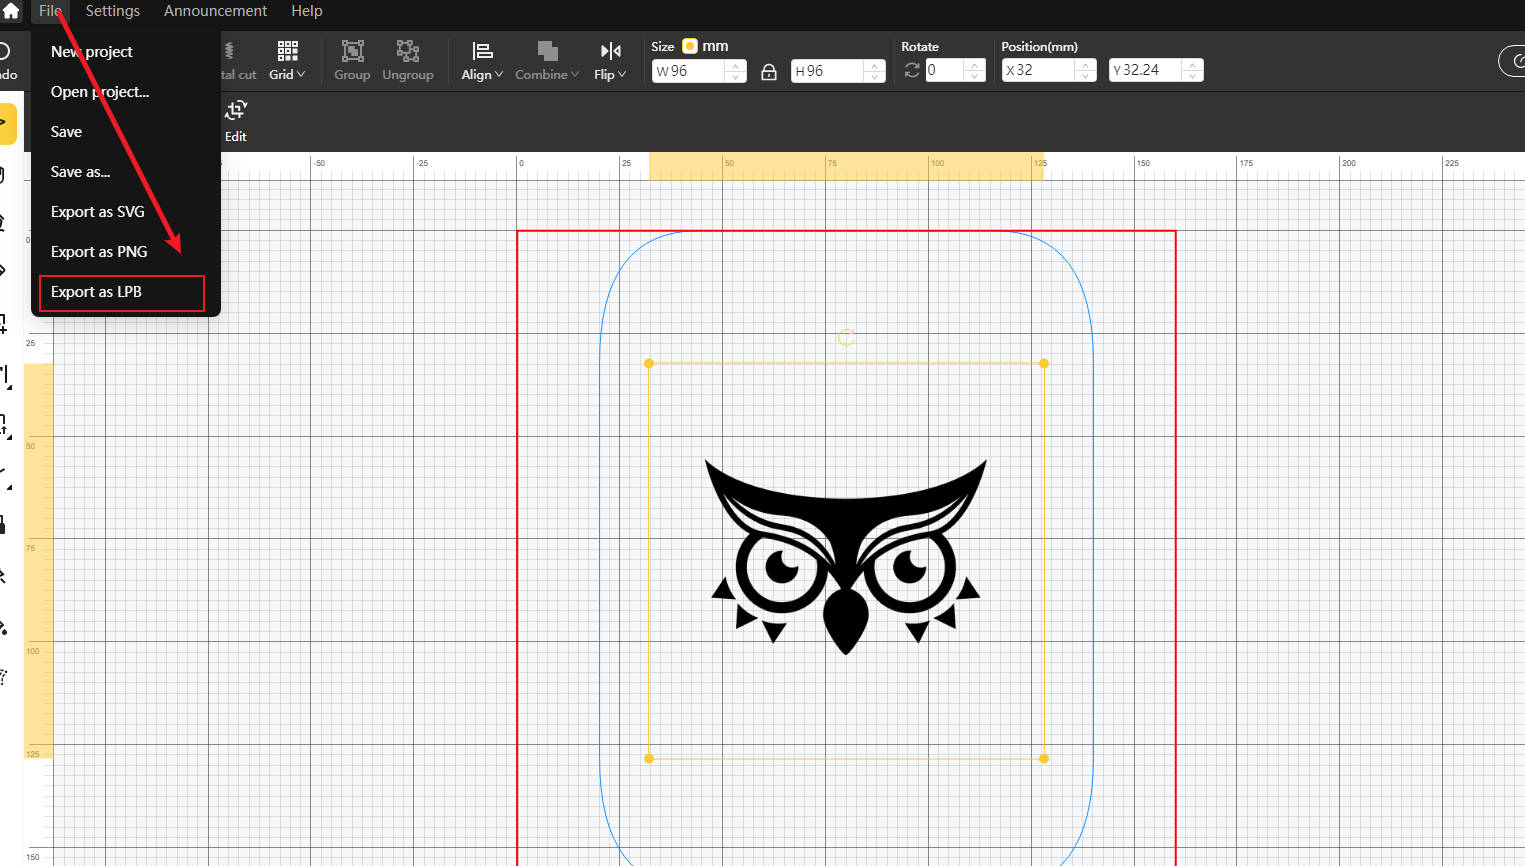Click the bottom-right selection handle
1525x866 pixels.
[1044, 759]
